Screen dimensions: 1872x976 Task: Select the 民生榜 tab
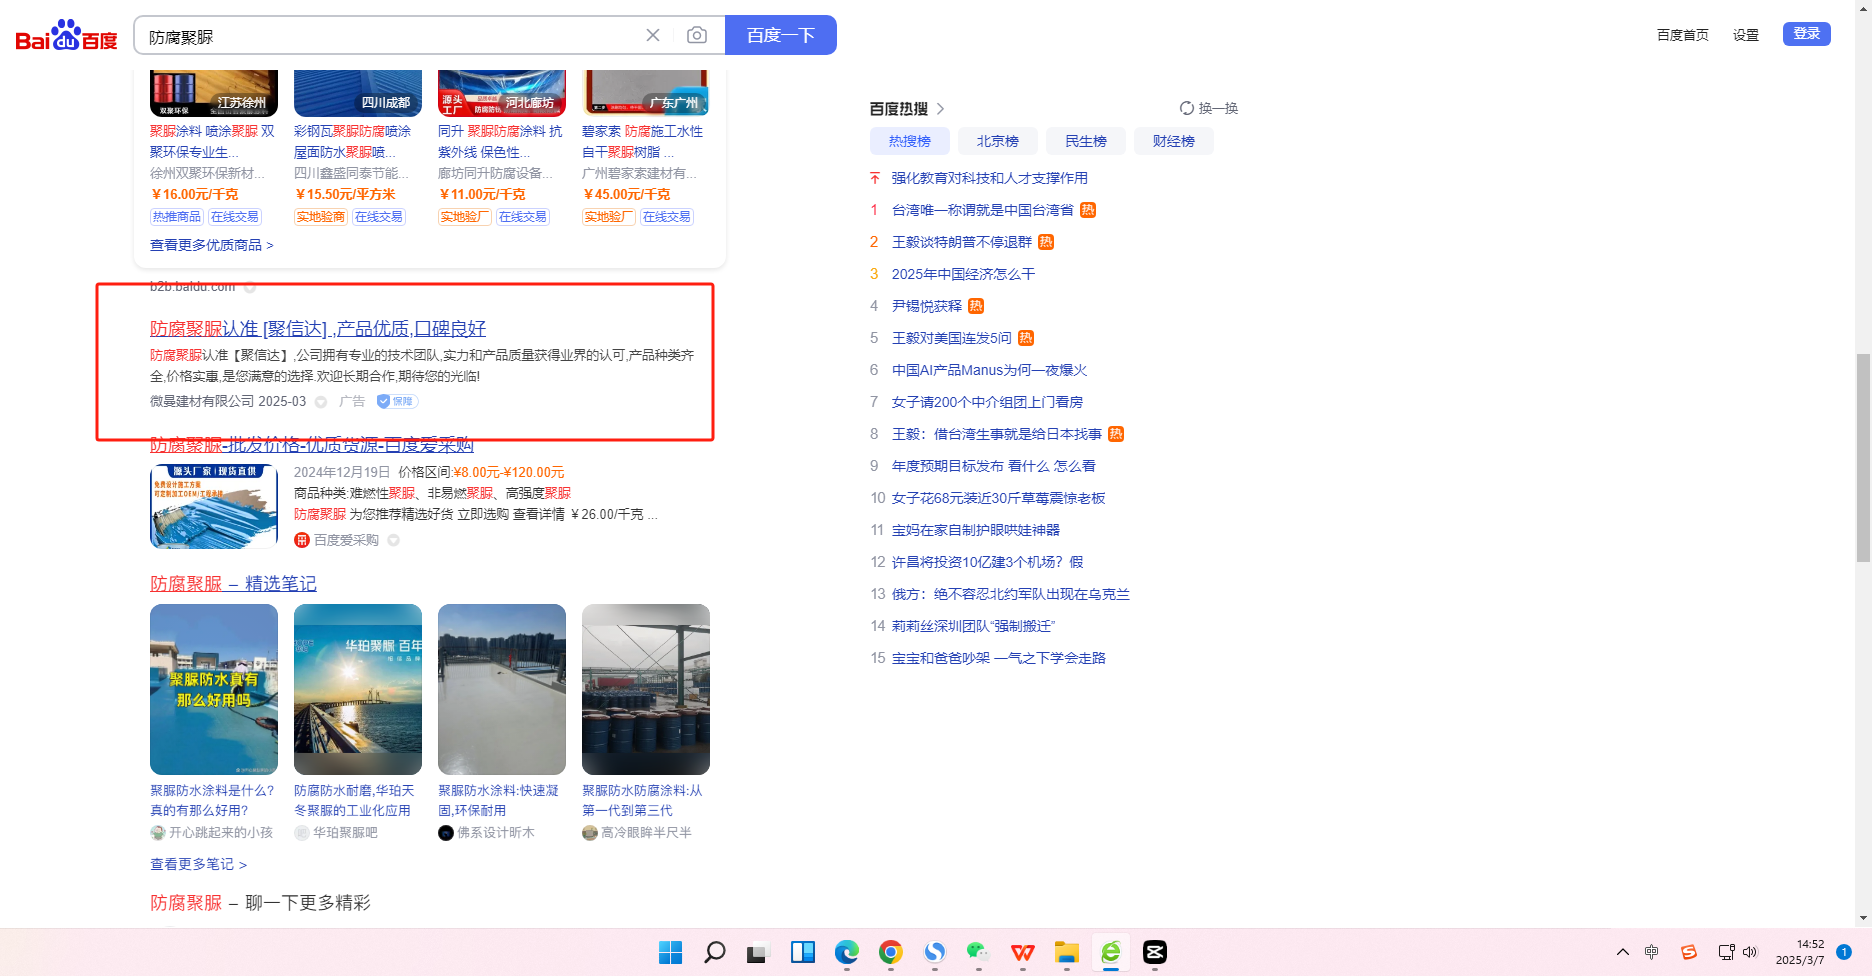(x=1085, y=141)
